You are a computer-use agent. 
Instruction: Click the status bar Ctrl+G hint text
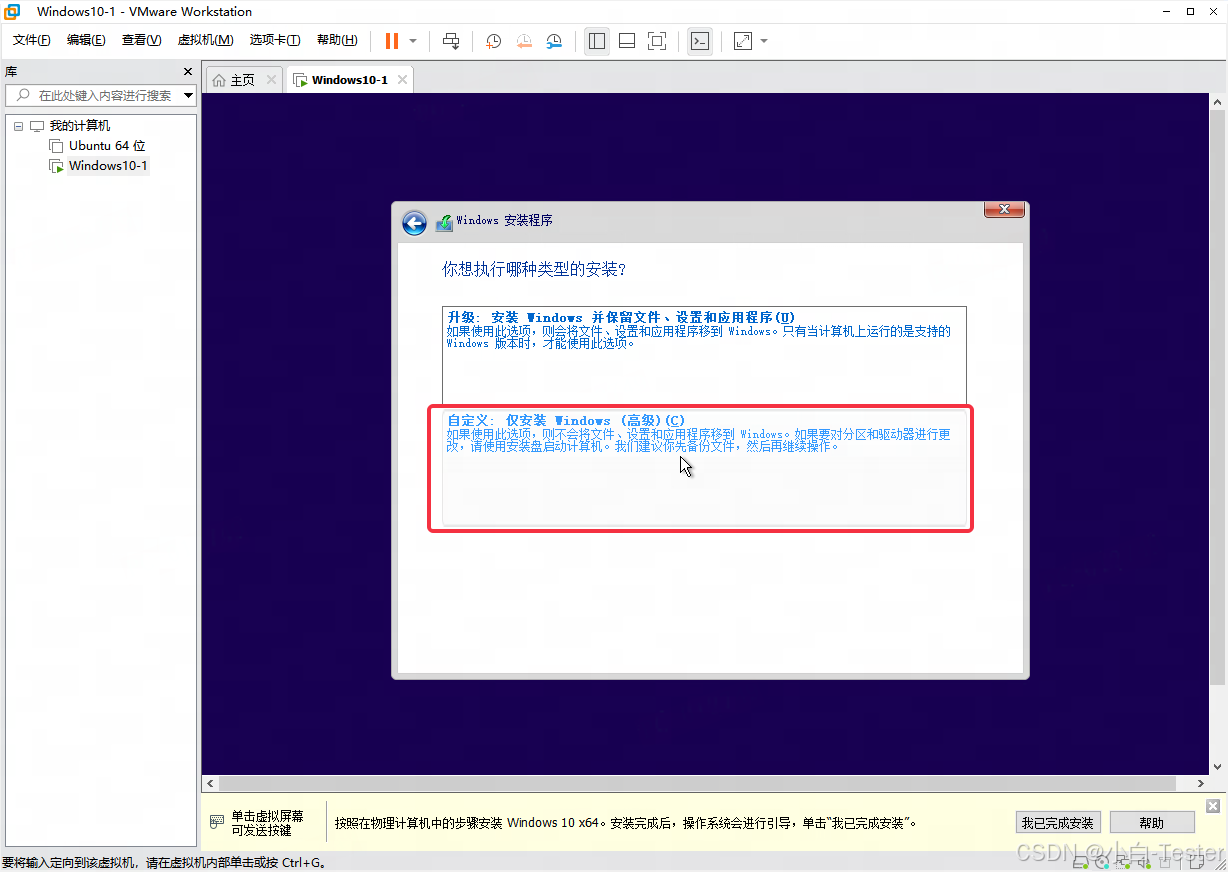click(165, 862)
